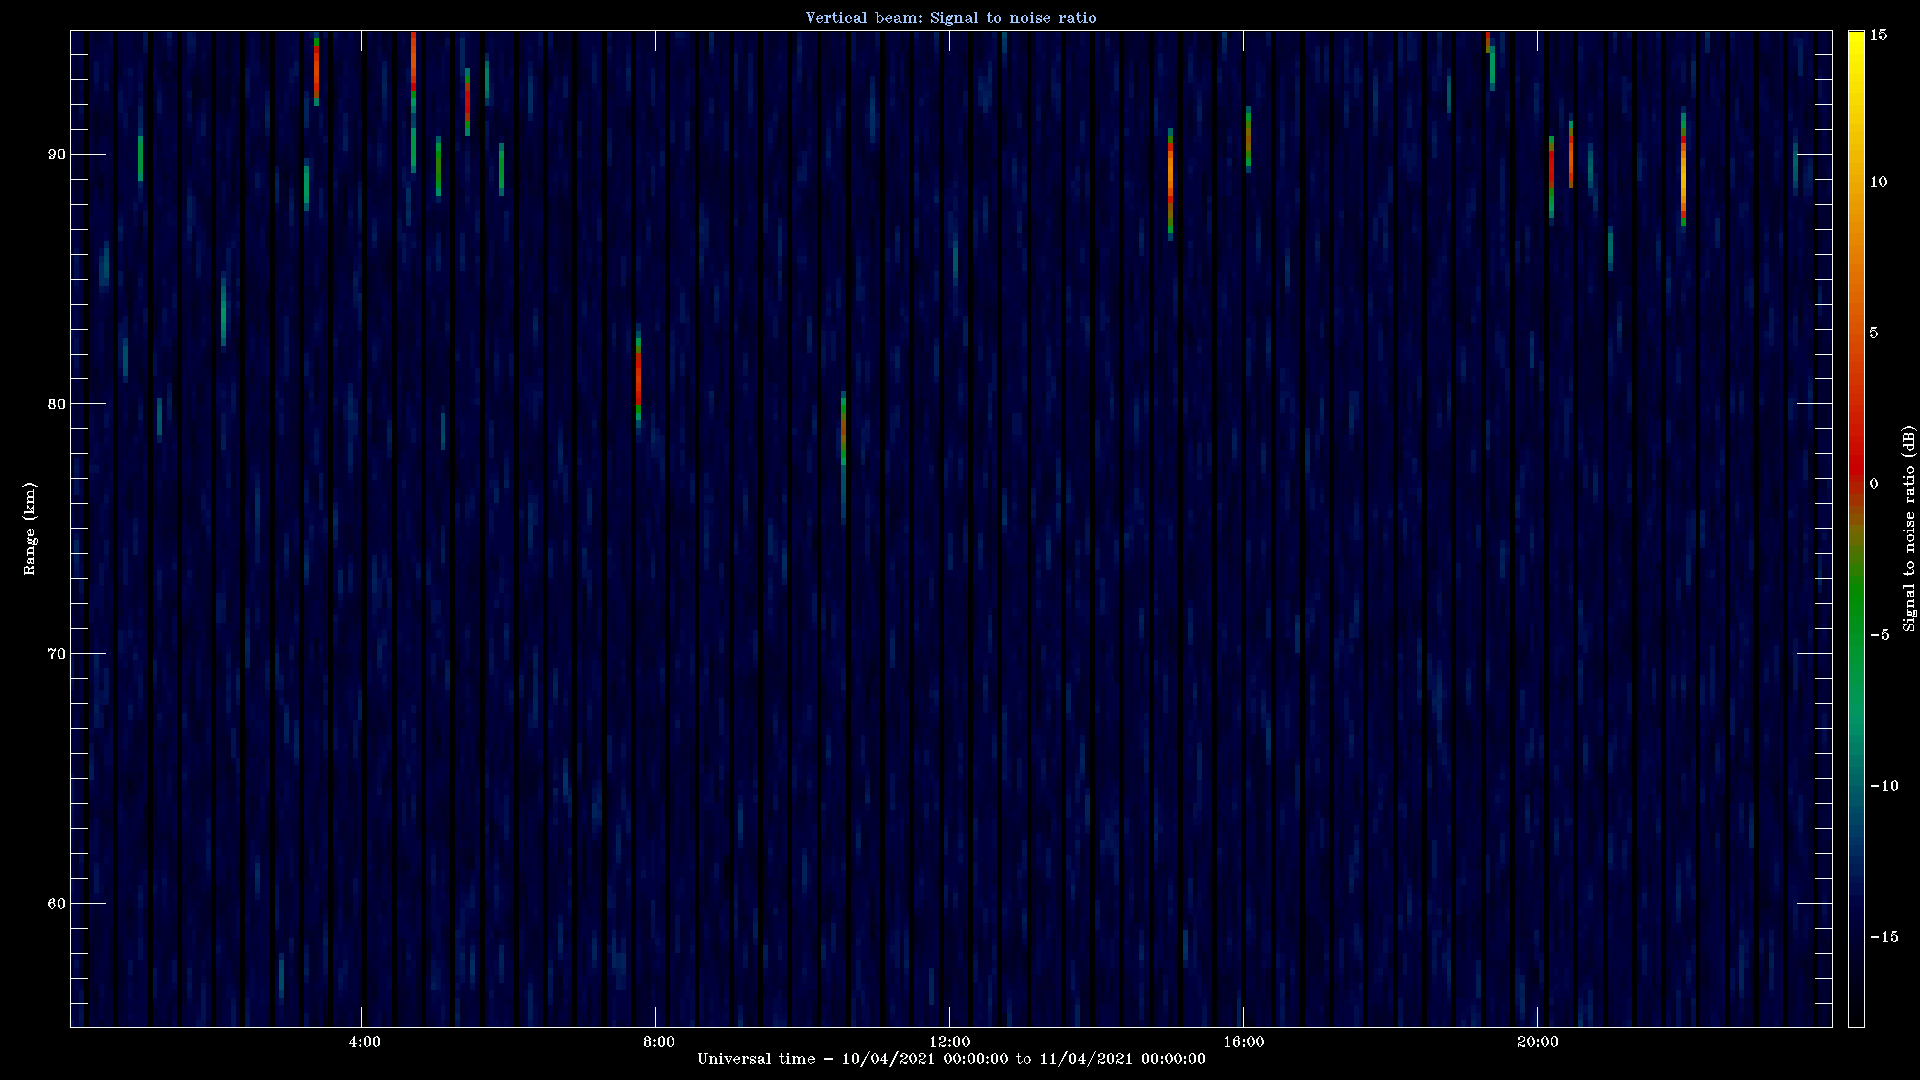Click the 16:00 time axis label

tap(1243, 1041)
